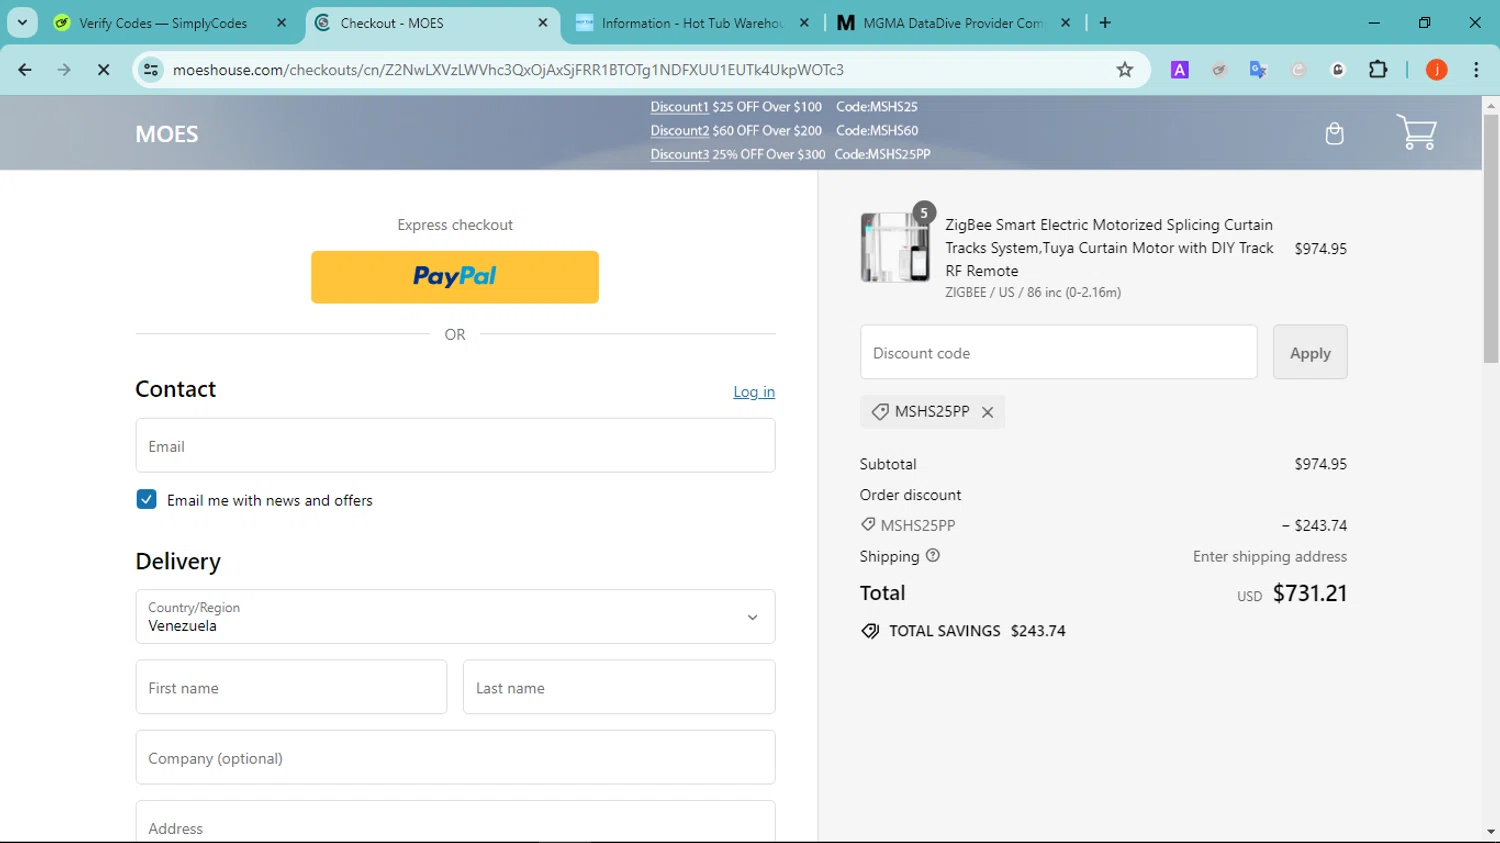Focus the Discount code field
Viewport: 1500px width, 843px height.
coord(1058,352)
